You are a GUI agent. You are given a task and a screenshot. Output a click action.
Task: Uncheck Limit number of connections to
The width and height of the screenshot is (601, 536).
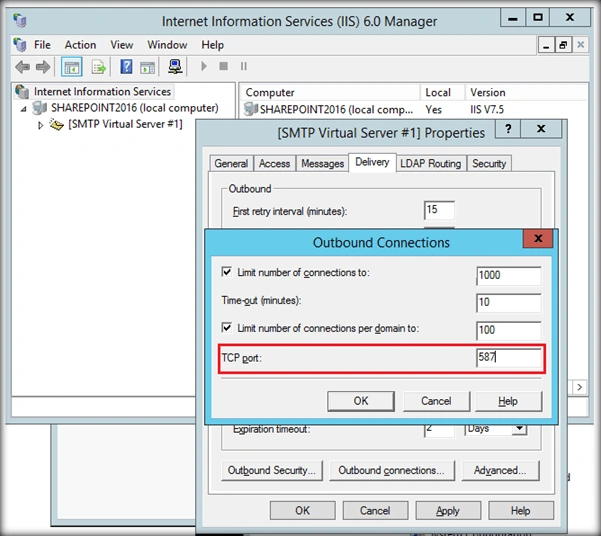(x=227, y=272)
